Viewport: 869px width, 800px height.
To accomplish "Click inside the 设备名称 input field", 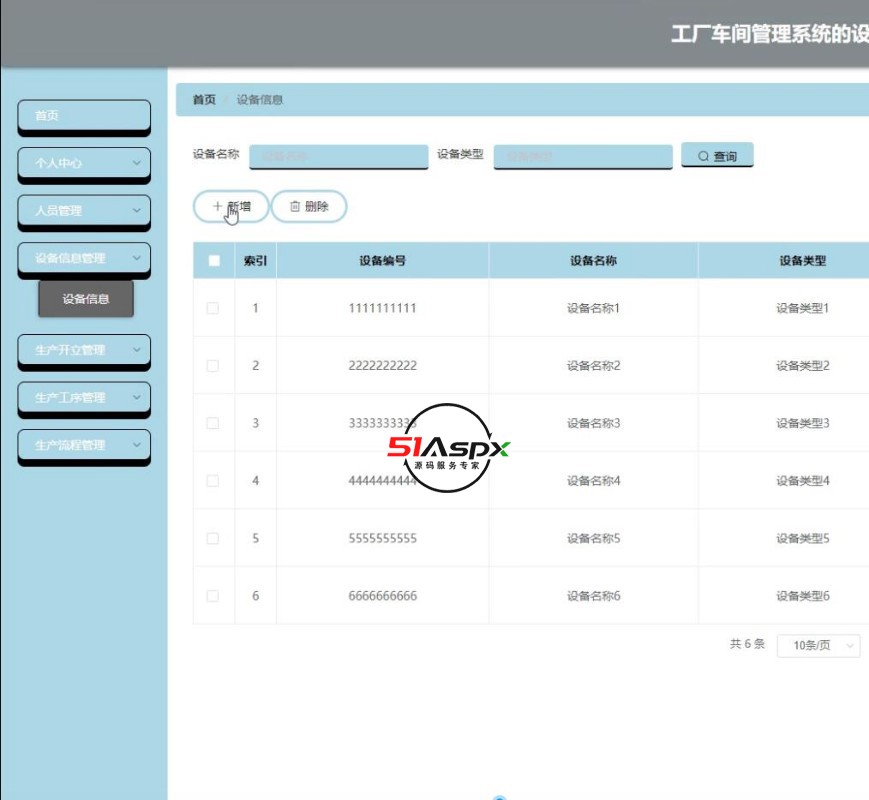I will (340, 154).
